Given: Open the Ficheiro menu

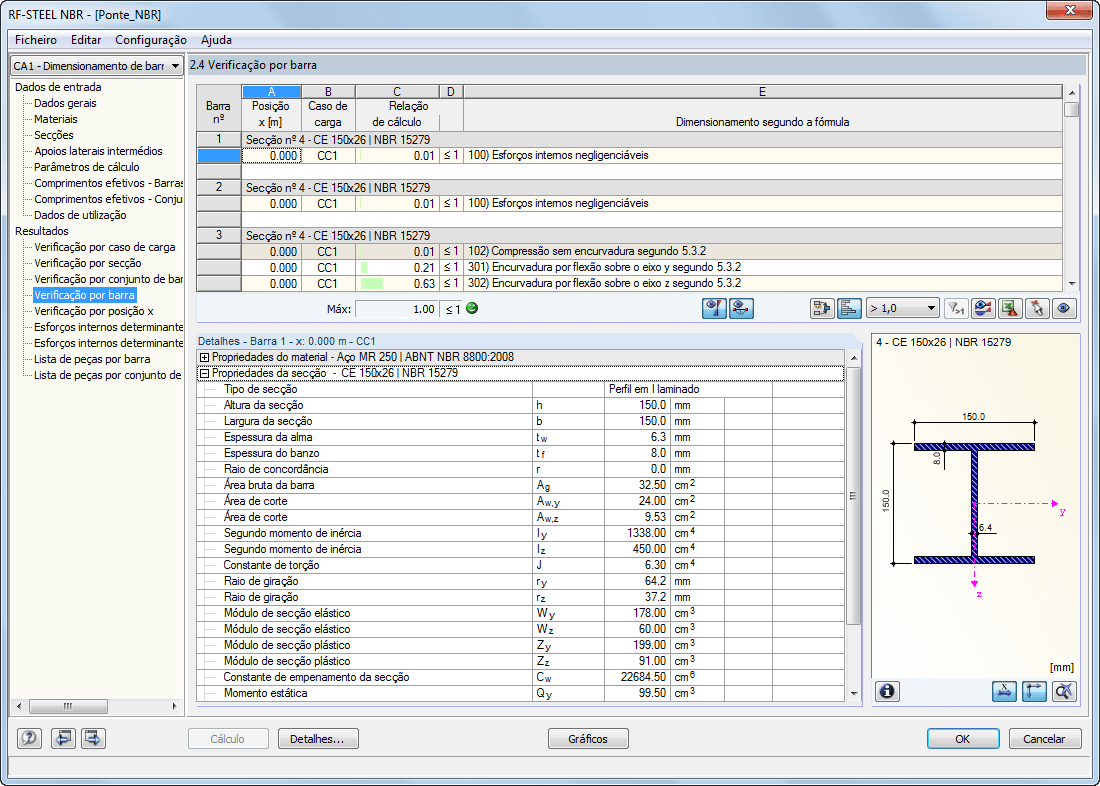Looking at the screenshot, I should (36, 40).
